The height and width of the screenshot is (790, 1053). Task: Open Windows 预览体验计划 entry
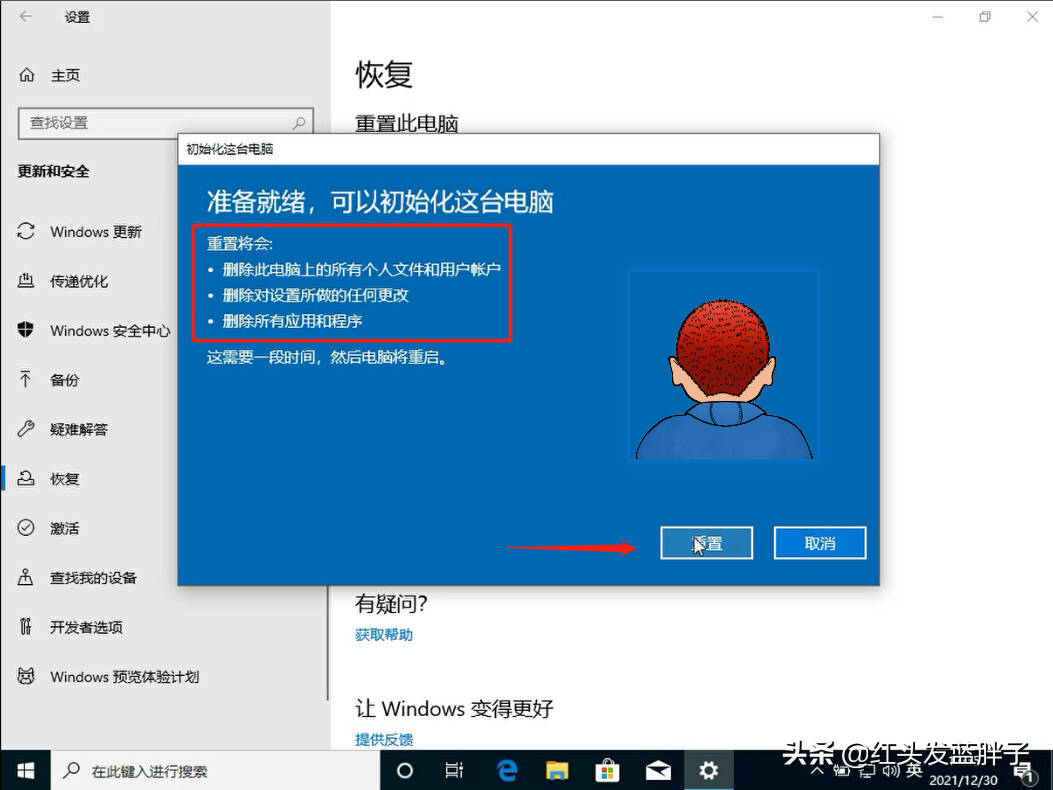pyautogui.click(x=124, y=676)
